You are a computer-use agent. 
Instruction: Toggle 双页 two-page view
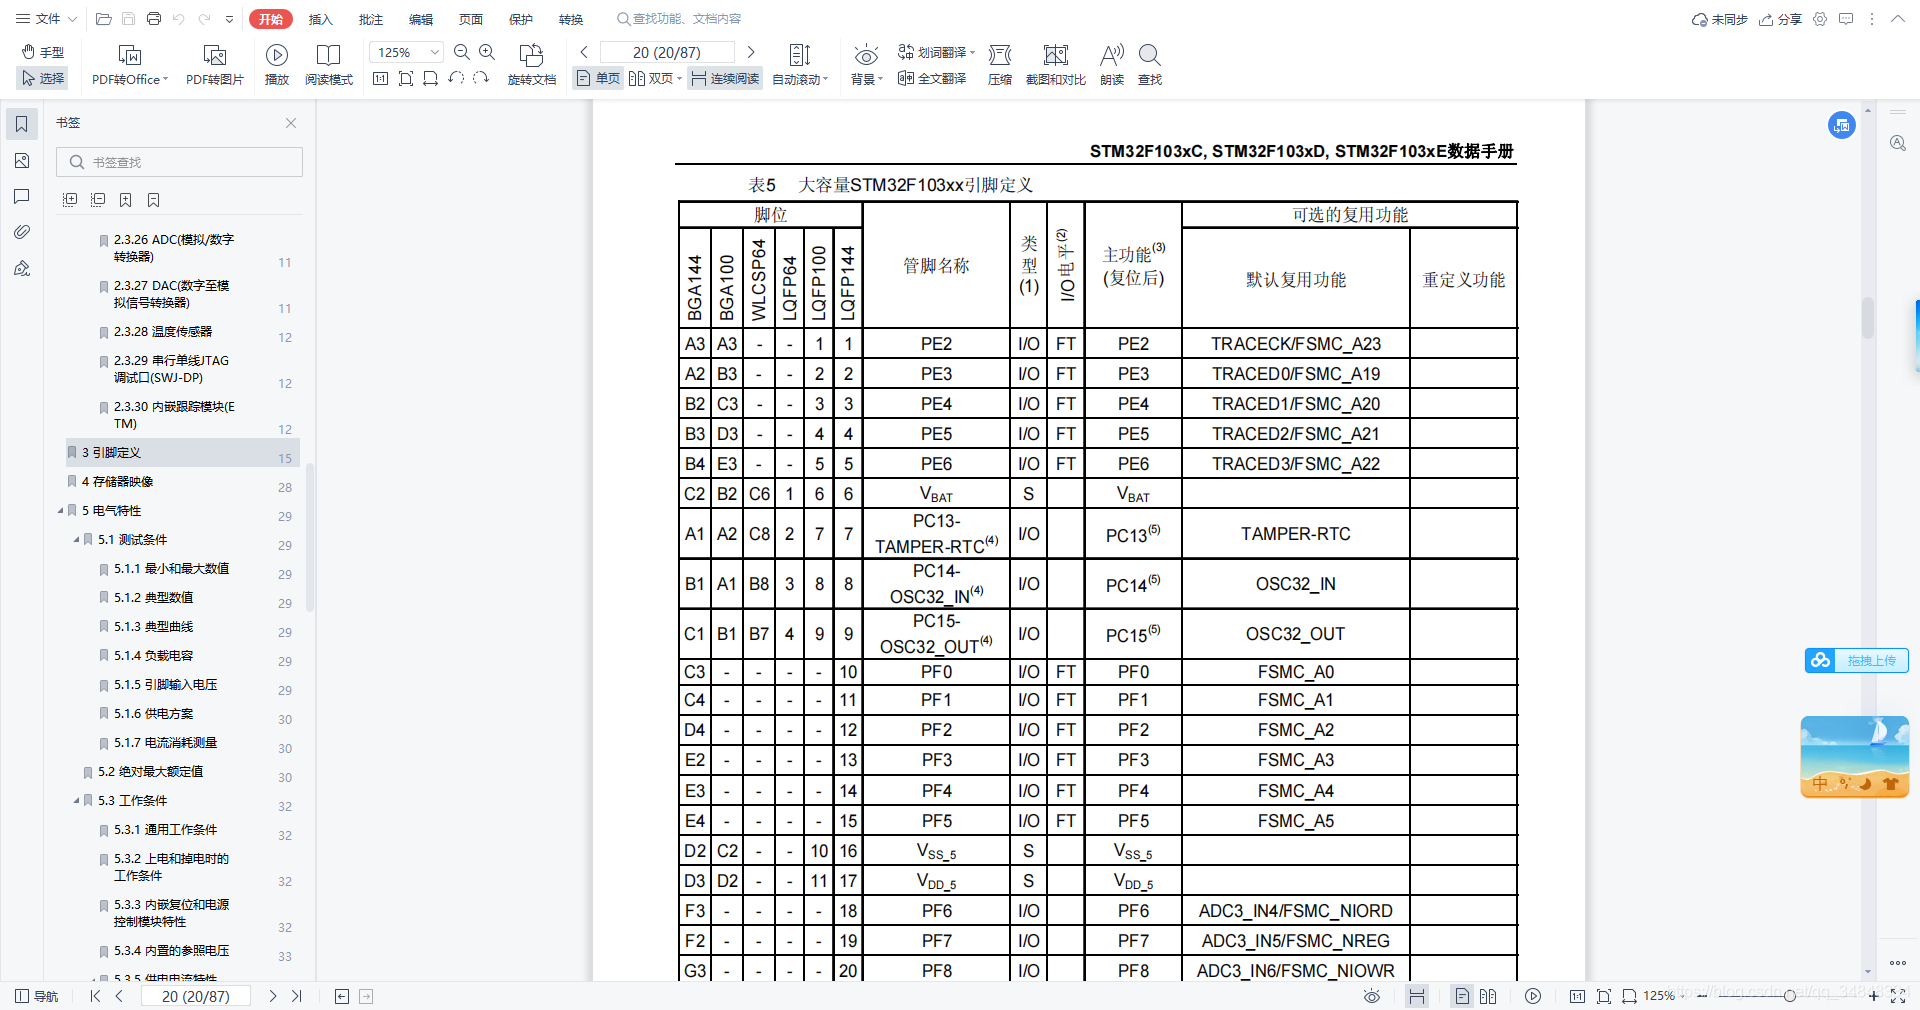pyautogui.click(x=655, y=78)
